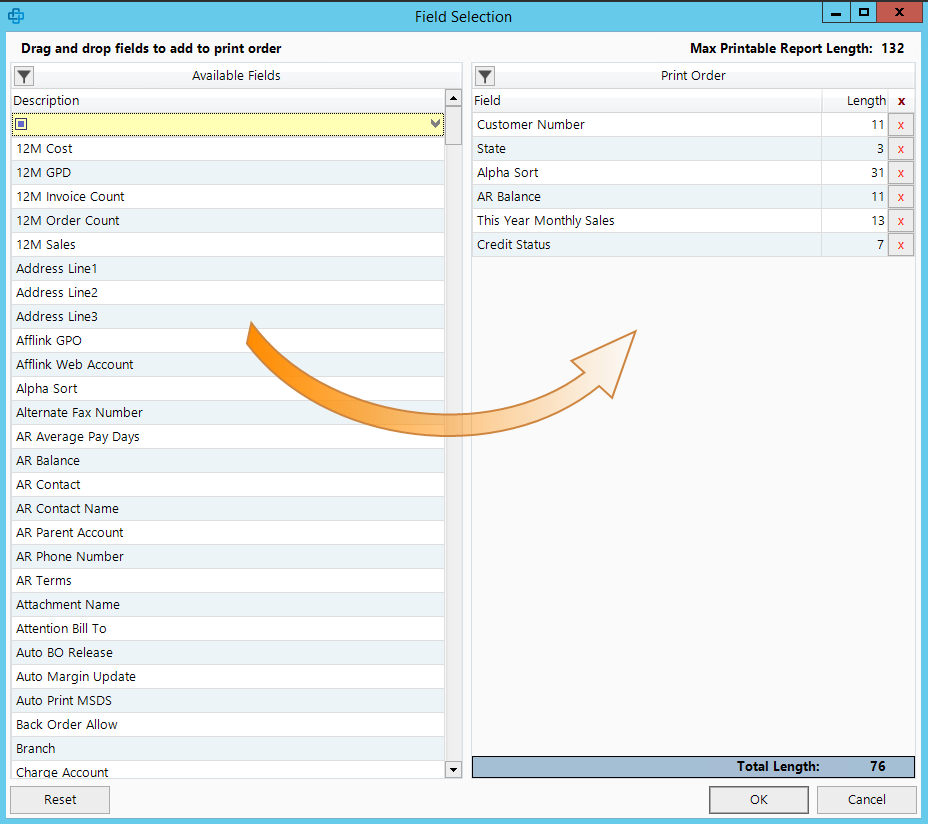Click the app logo in title bar
This screenshot has height=824, width=928.
[16, 16]
